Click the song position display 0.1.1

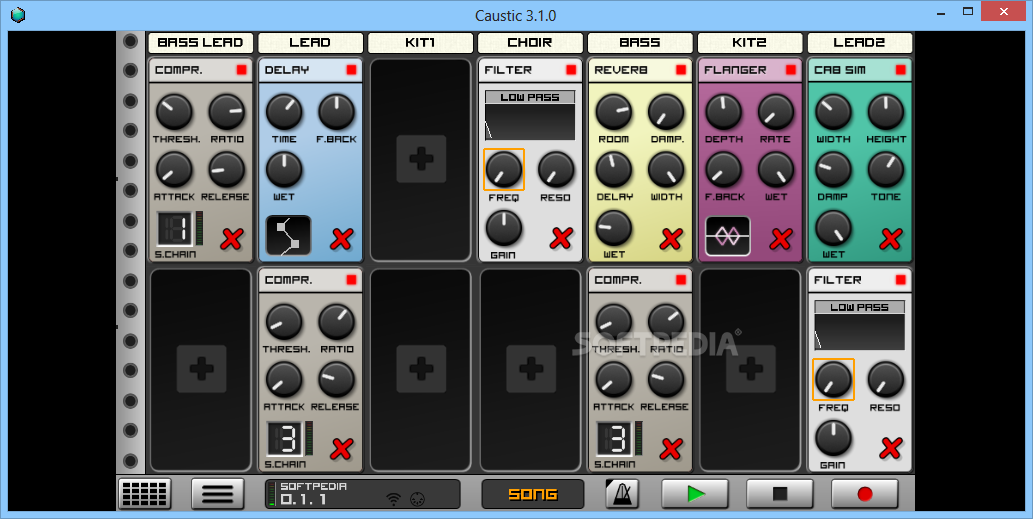(304, 500)
